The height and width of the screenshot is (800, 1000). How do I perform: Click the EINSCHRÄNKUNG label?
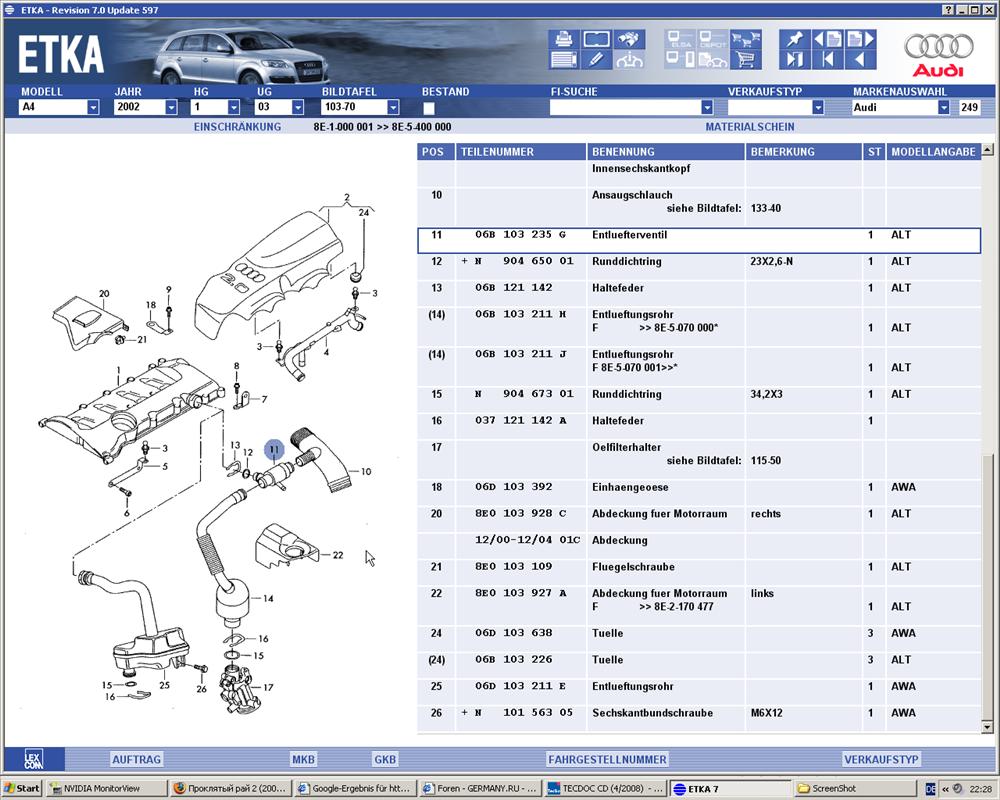tap(237, 127)
